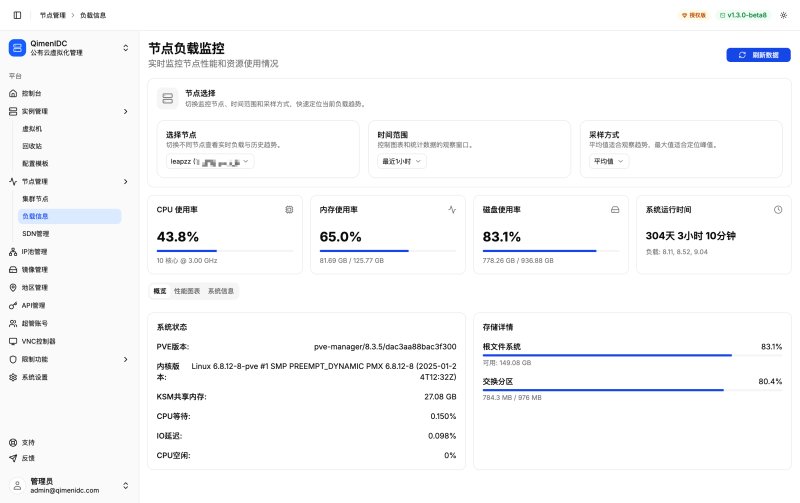Click the disk usage drive icon

pyautogui.click(x=615, y=210)
